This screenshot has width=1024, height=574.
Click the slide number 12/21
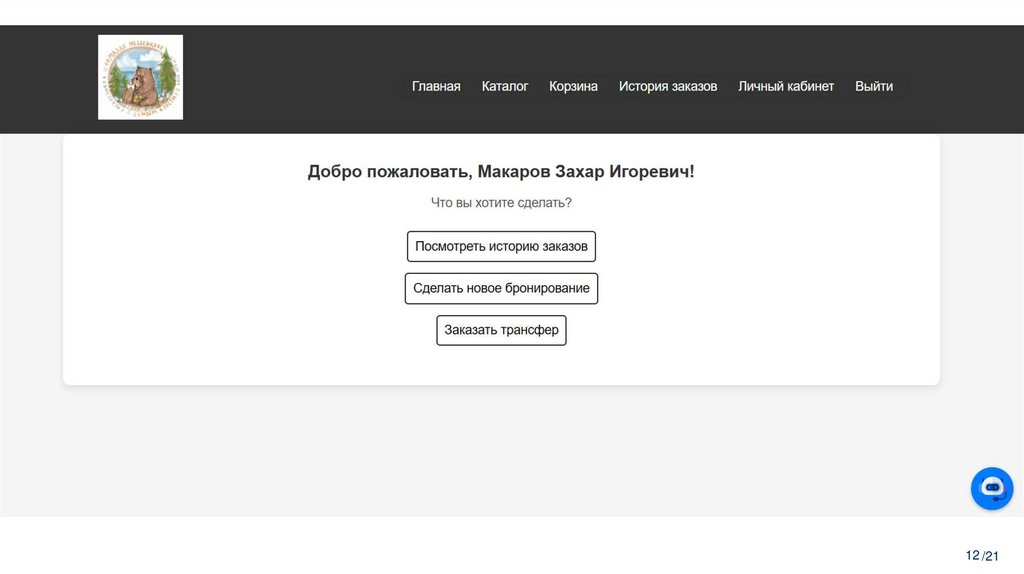tap(982, 555)
